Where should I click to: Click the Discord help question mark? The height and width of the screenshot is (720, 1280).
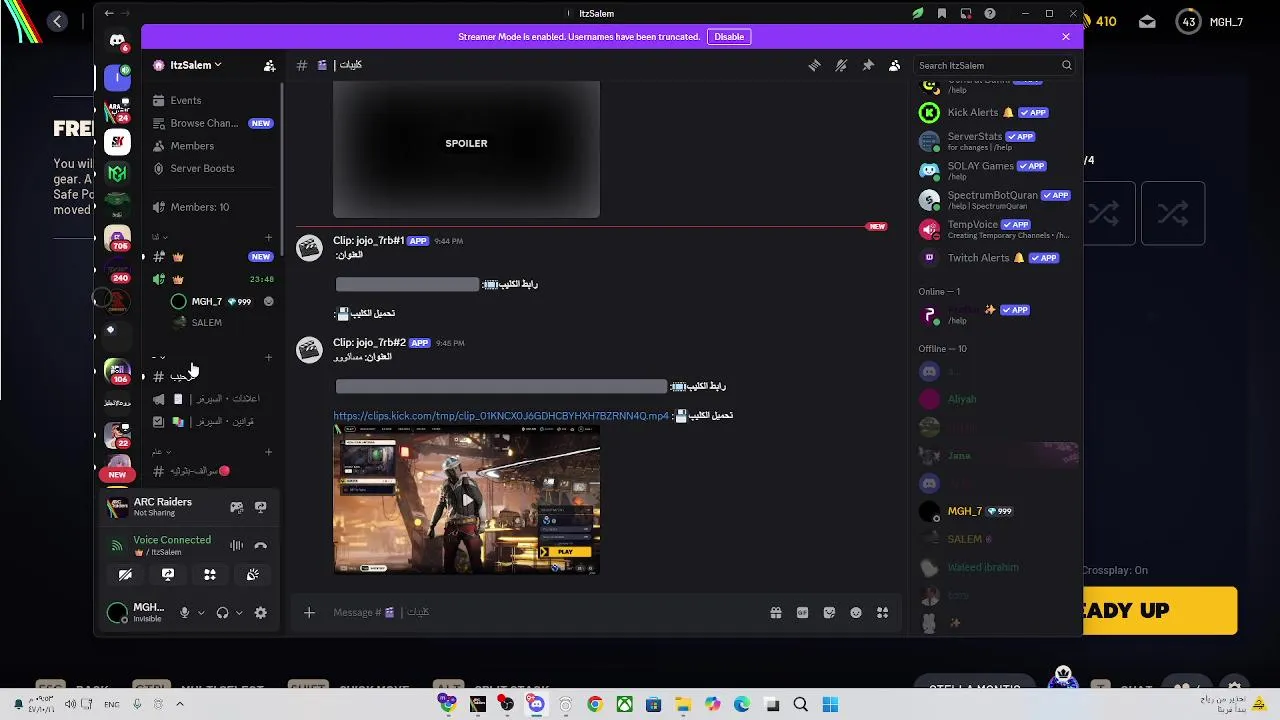[989, 14]
